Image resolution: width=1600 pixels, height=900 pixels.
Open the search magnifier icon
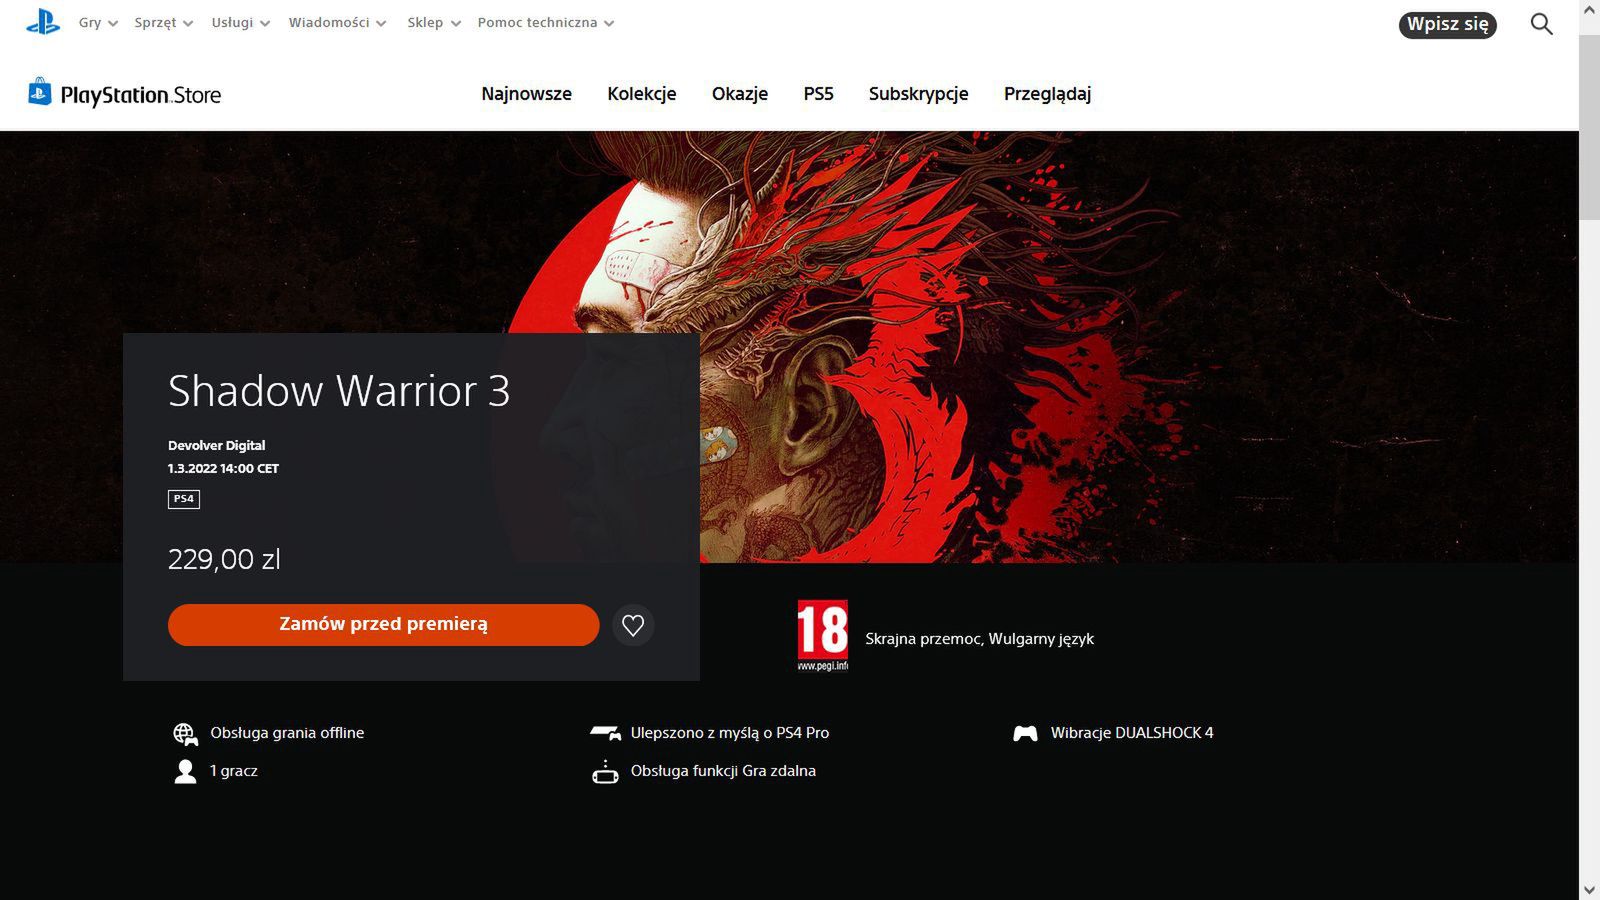tap(1541, 24)
